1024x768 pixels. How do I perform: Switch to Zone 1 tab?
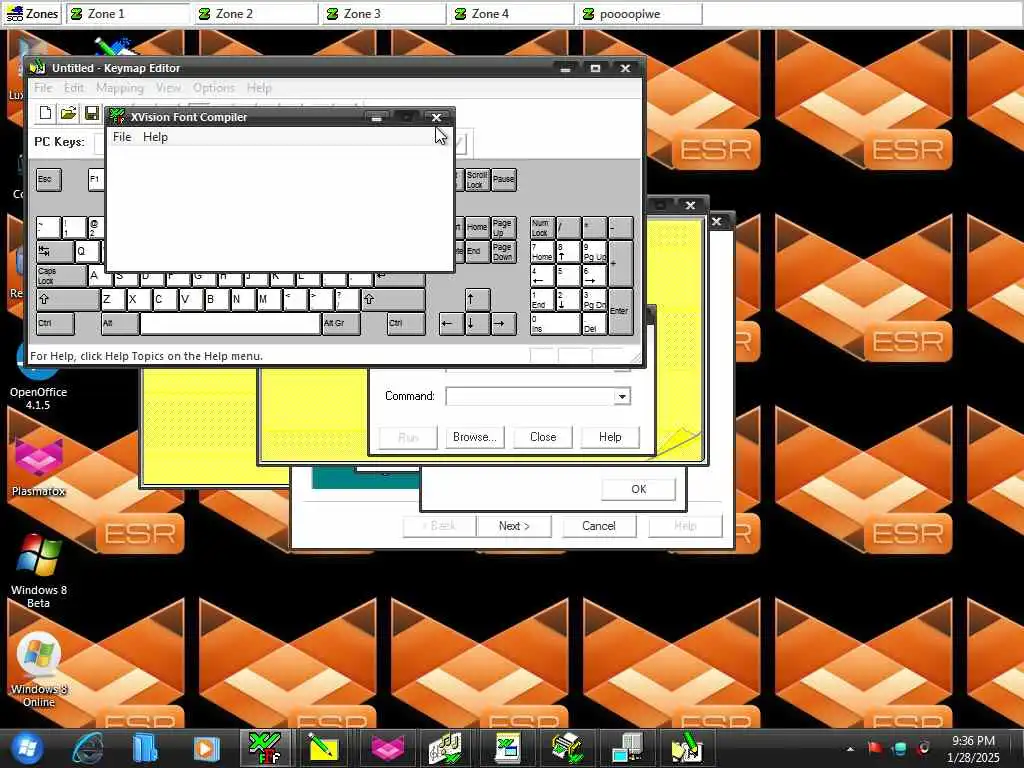[128, 14]
